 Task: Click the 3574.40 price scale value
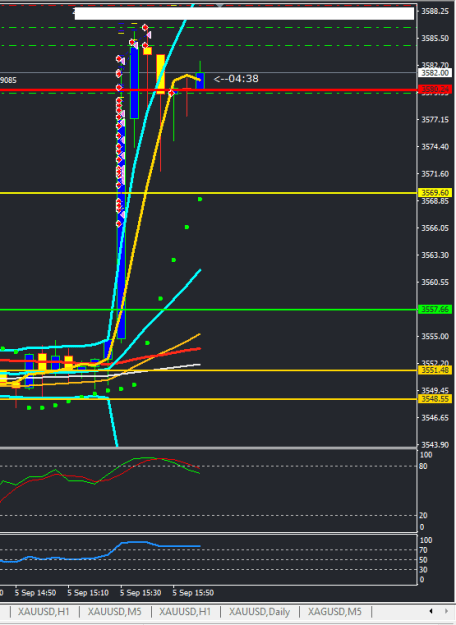435,147
